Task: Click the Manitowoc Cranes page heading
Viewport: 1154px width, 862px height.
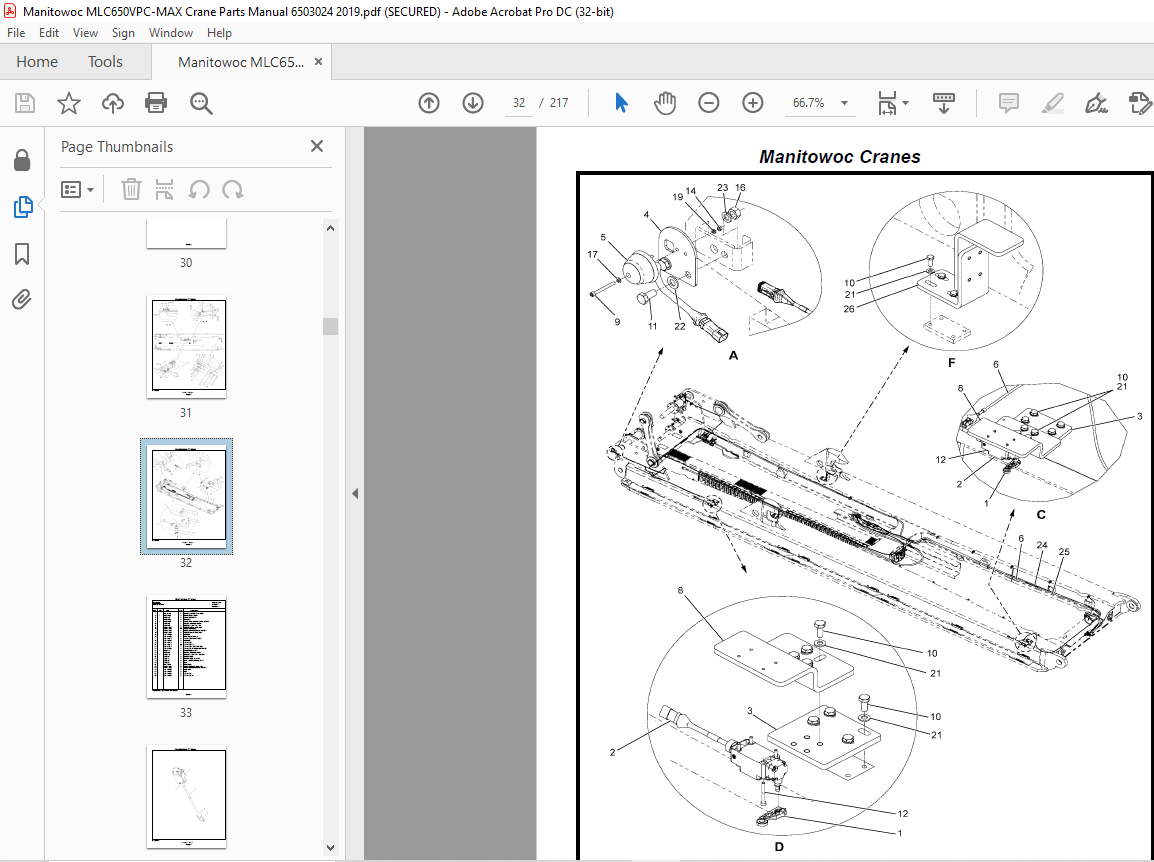Action: (840, 157)
